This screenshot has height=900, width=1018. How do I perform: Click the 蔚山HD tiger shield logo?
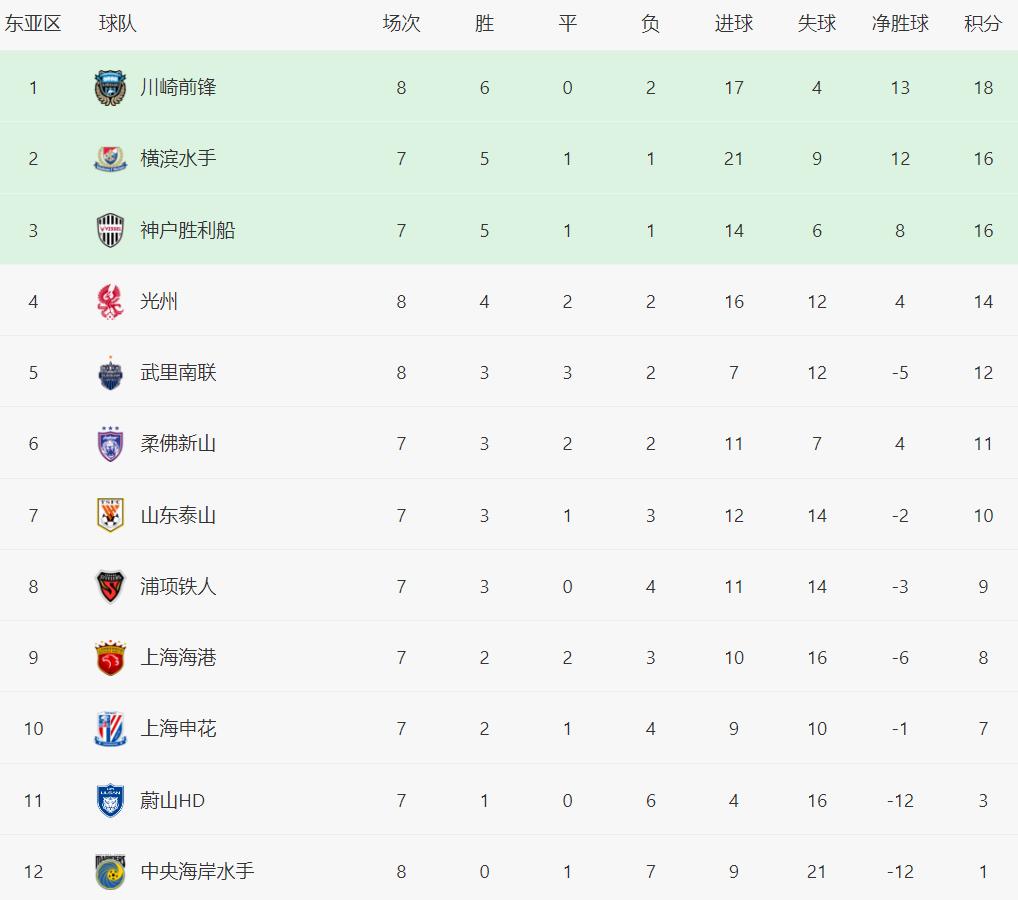[x=110, y=800]
